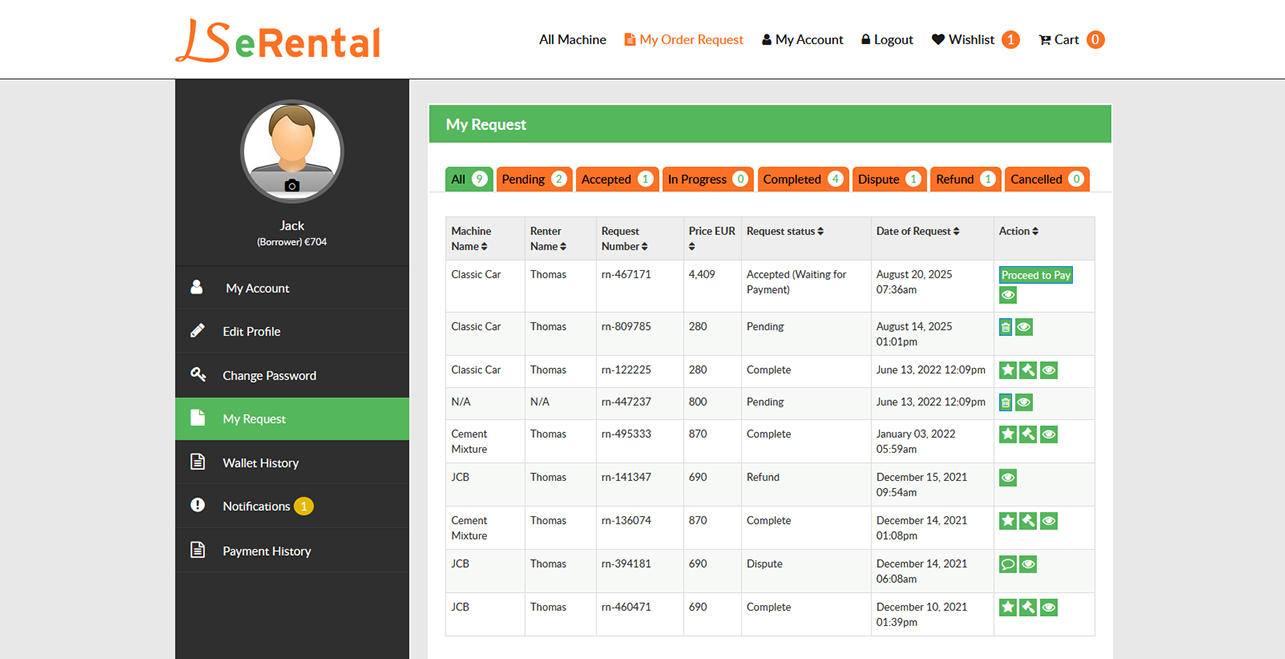Open dispute gavel icon for rn-495333
The height and width of the screenshot is (659, 1285).
1027,434
